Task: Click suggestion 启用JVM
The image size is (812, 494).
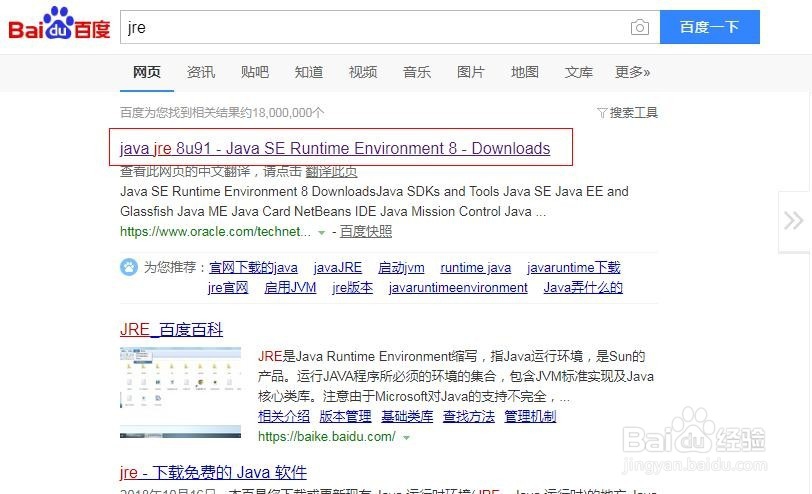Action: pos(290,287)
